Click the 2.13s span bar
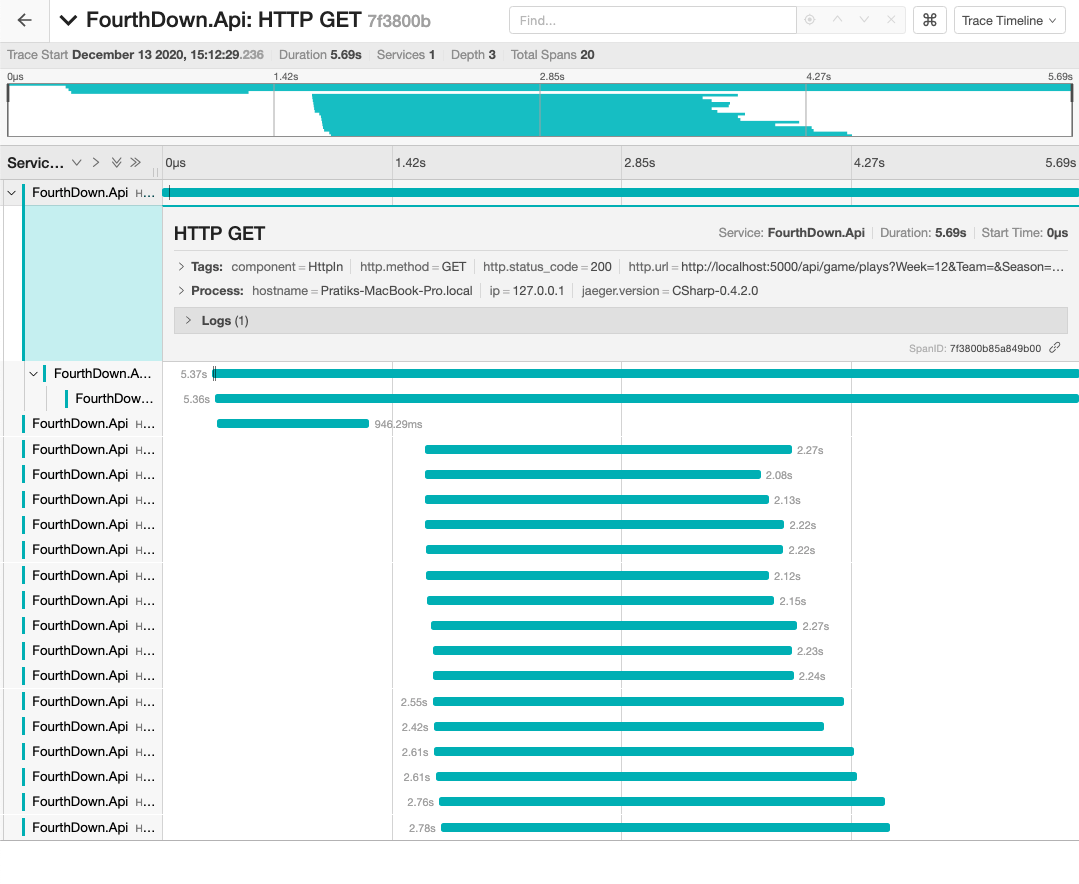This screenshot has width=1079, height=884. 597,499
